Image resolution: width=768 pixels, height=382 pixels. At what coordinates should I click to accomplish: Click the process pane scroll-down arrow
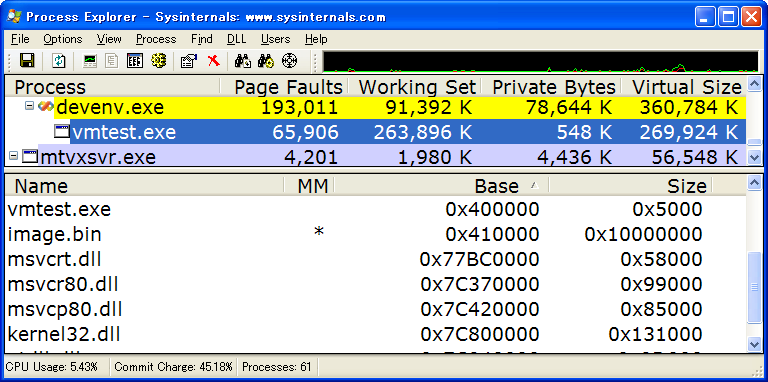[x=755, y=158]
